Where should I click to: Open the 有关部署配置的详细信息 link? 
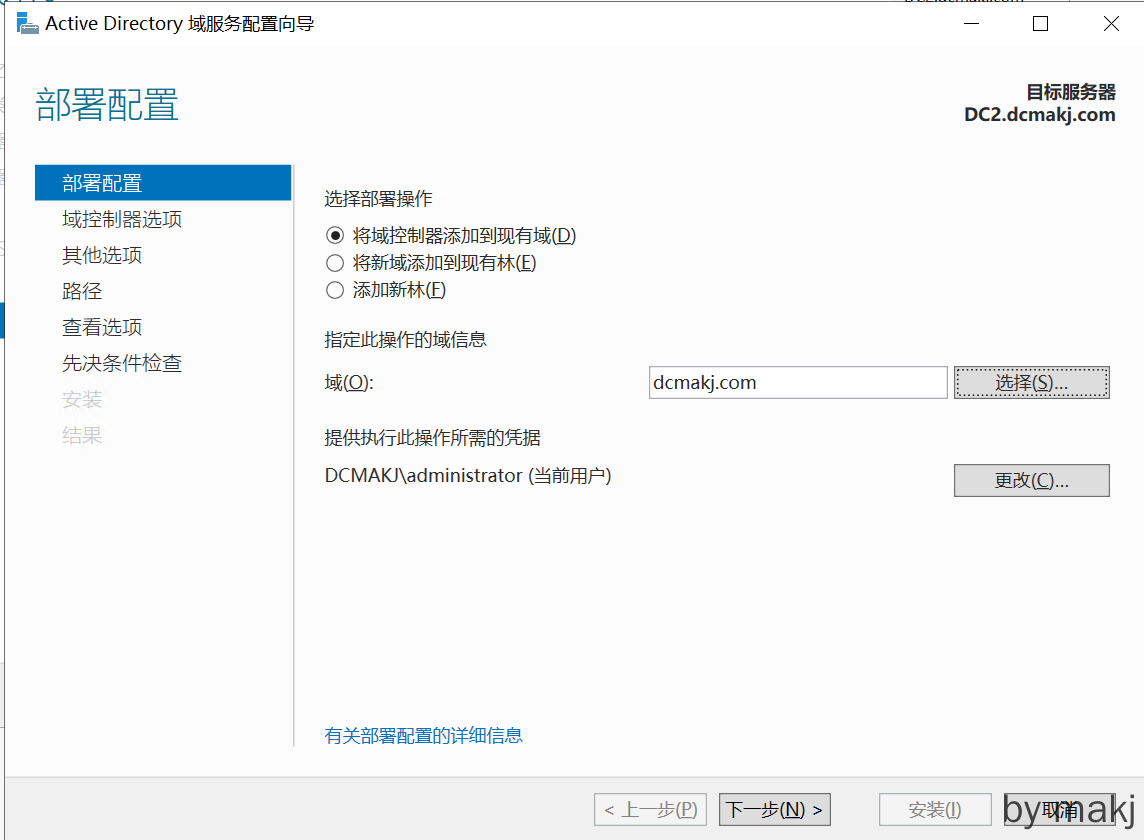(423, 736)
